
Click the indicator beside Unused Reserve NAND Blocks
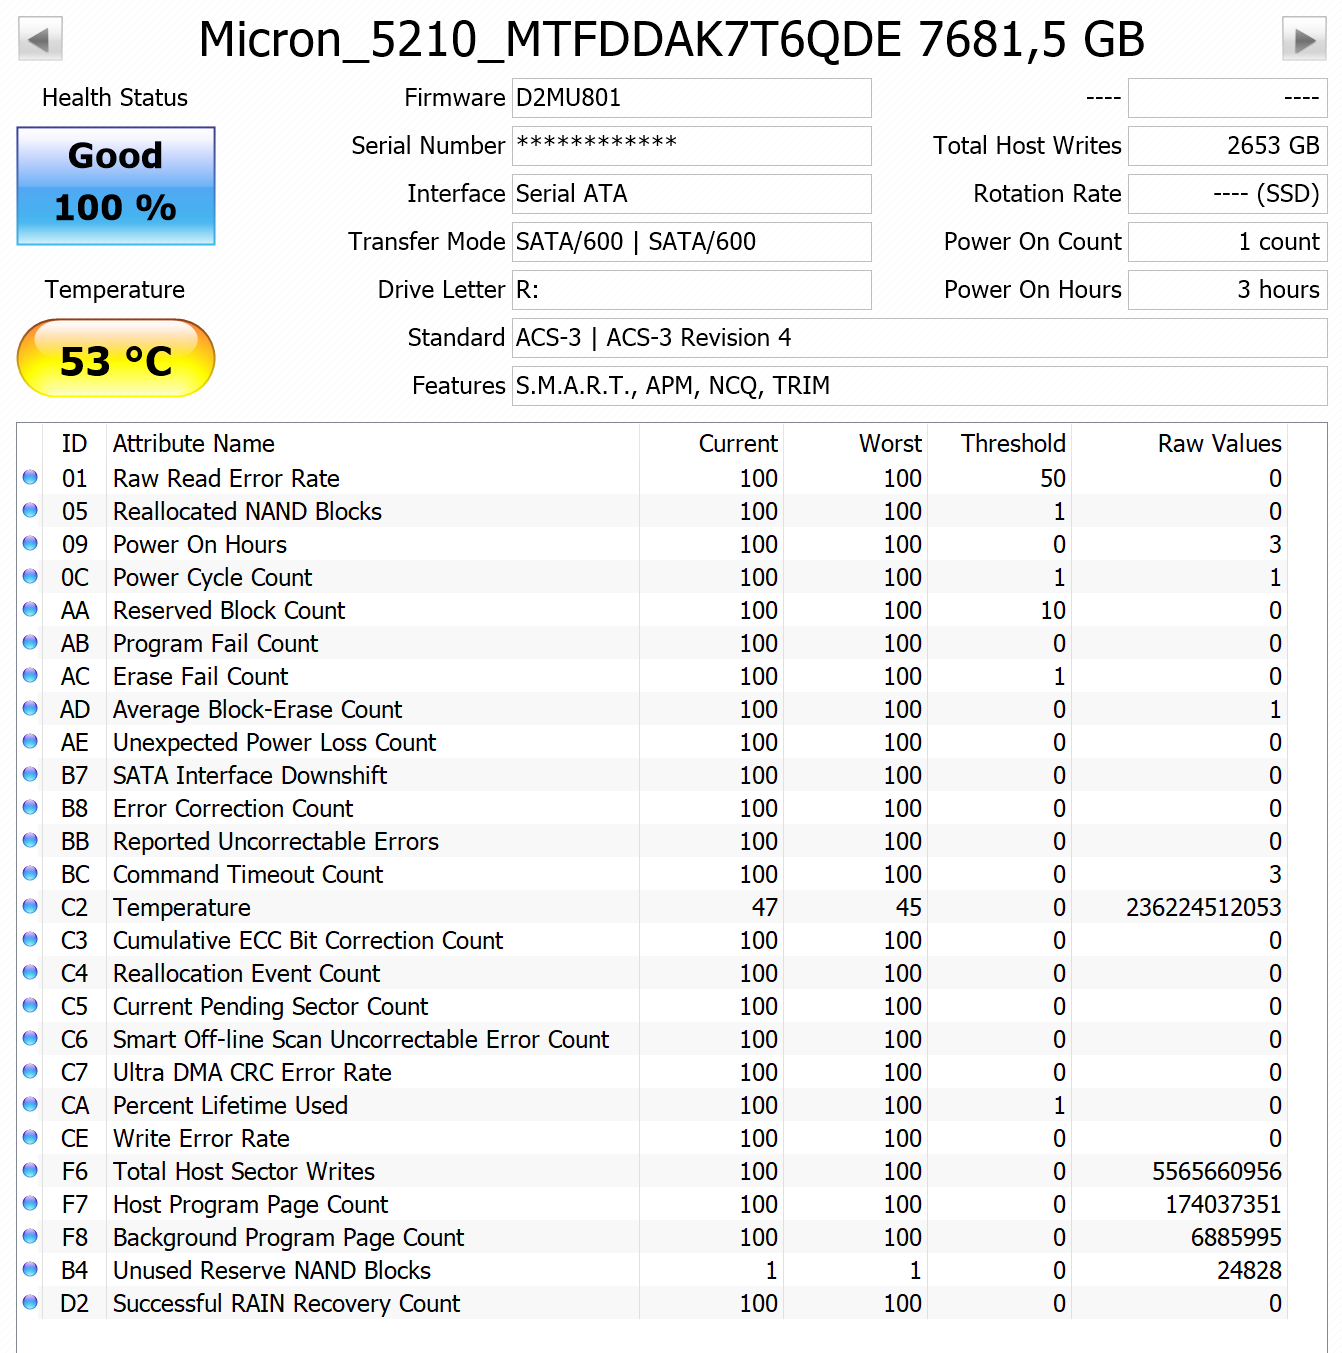30,1269
